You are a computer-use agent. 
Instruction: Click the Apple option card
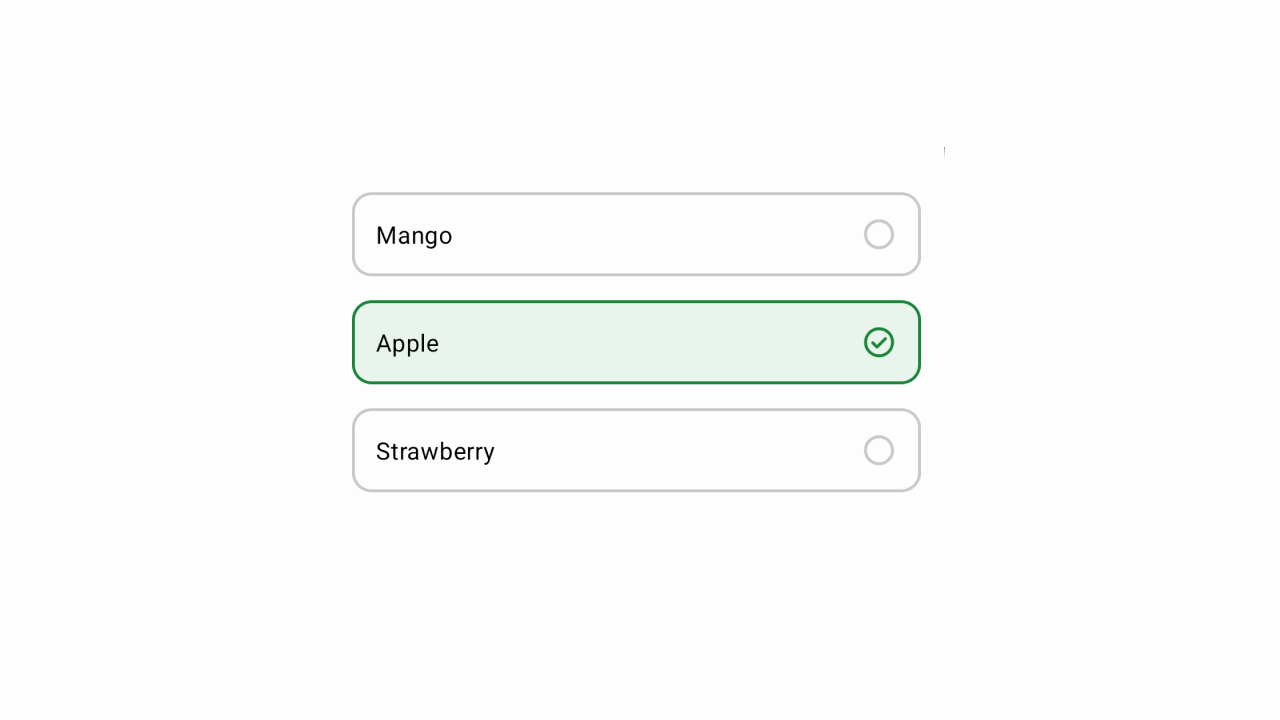point(636,342)
